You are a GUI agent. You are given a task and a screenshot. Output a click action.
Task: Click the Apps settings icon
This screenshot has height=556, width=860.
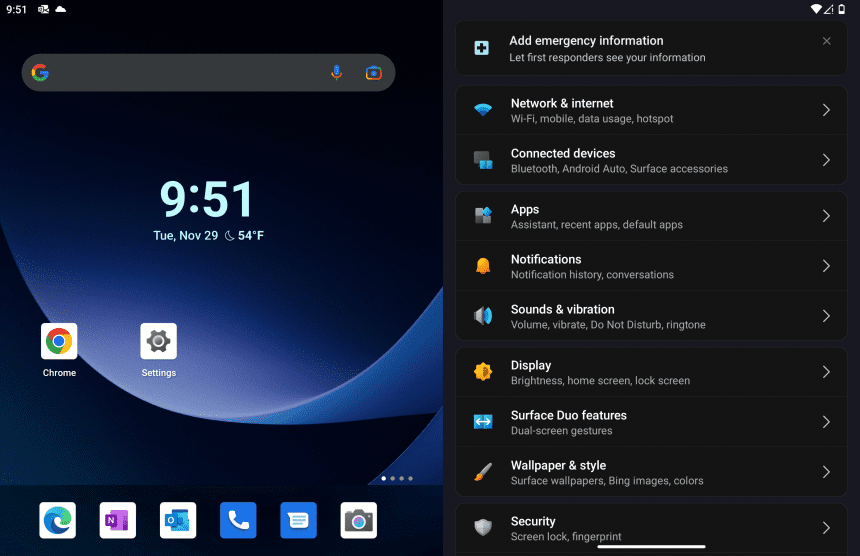483,216
